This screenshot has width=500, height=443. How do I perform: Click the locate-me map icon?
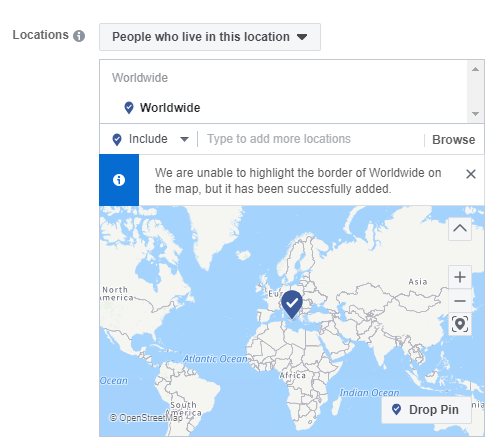click(x=460, y=324)
